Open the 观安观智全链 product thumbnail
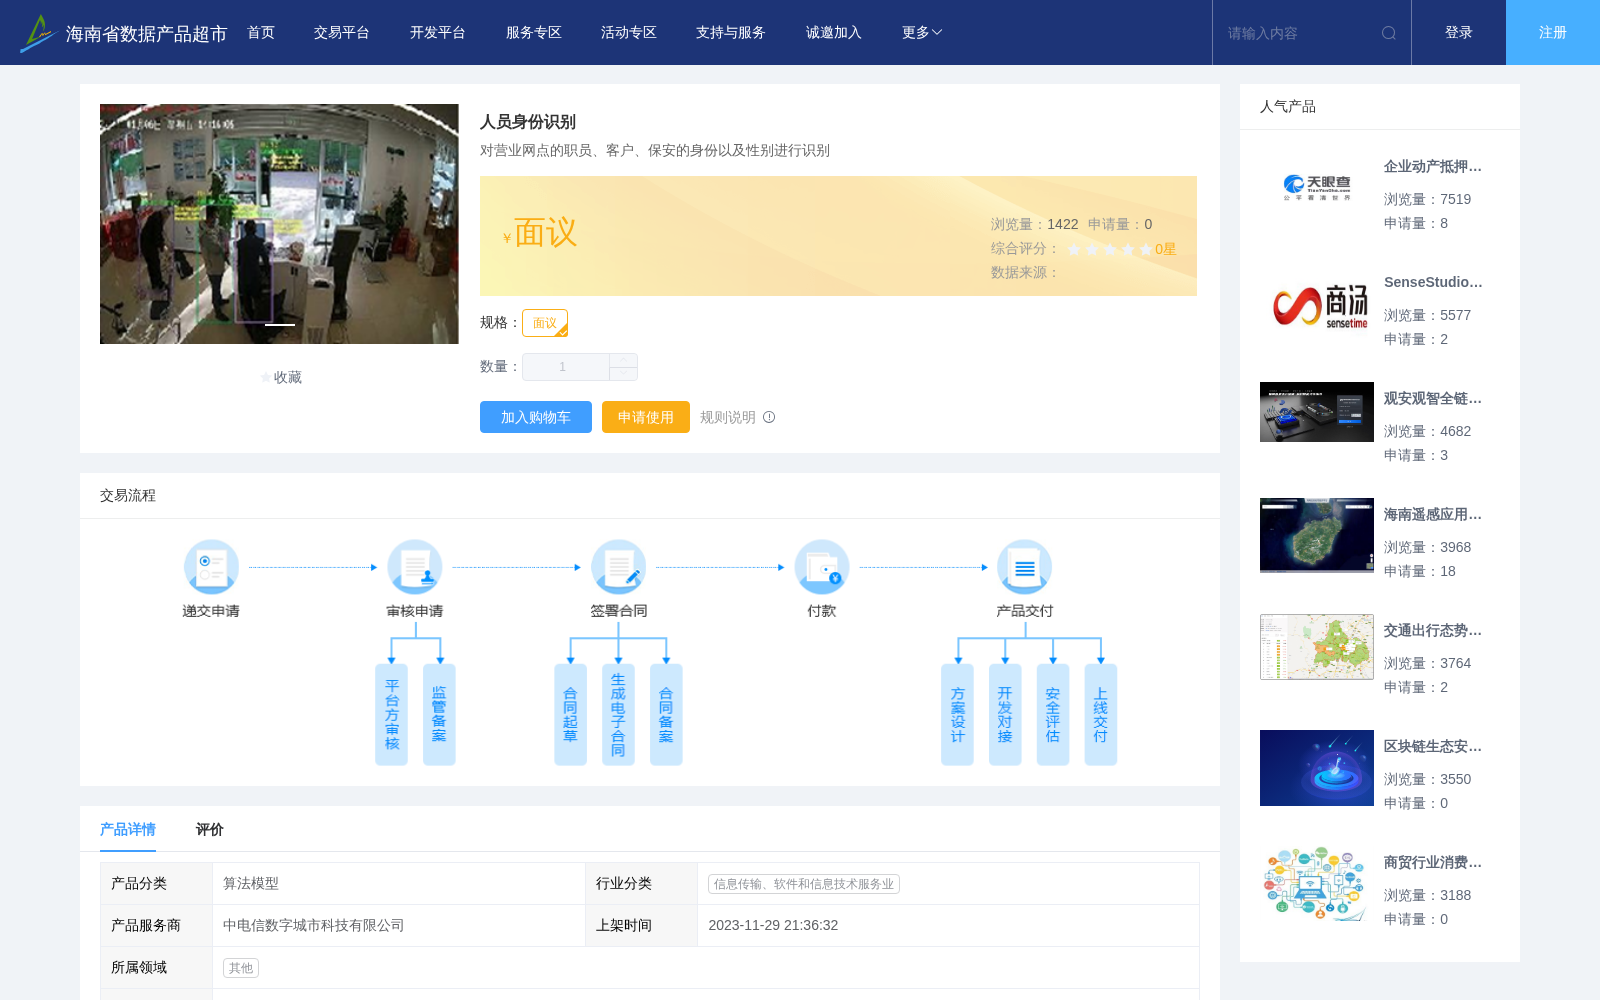The image size is (1600, 1000). click(x=1317, y=412)
